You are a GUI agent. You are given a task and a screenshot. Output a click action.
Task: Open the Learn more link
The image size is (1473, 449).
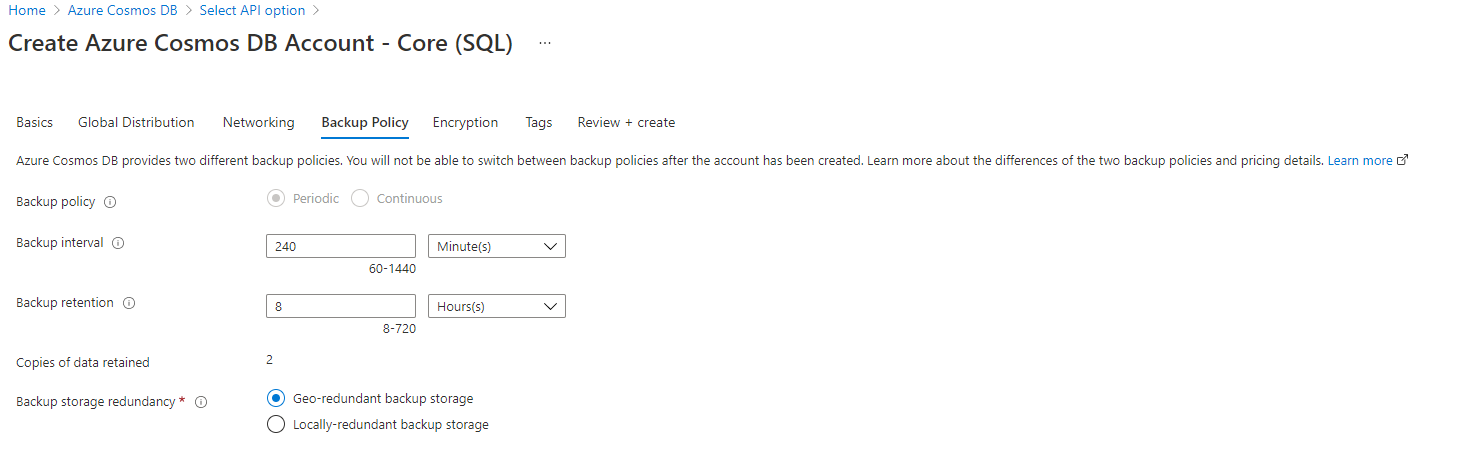(1360, 160)
